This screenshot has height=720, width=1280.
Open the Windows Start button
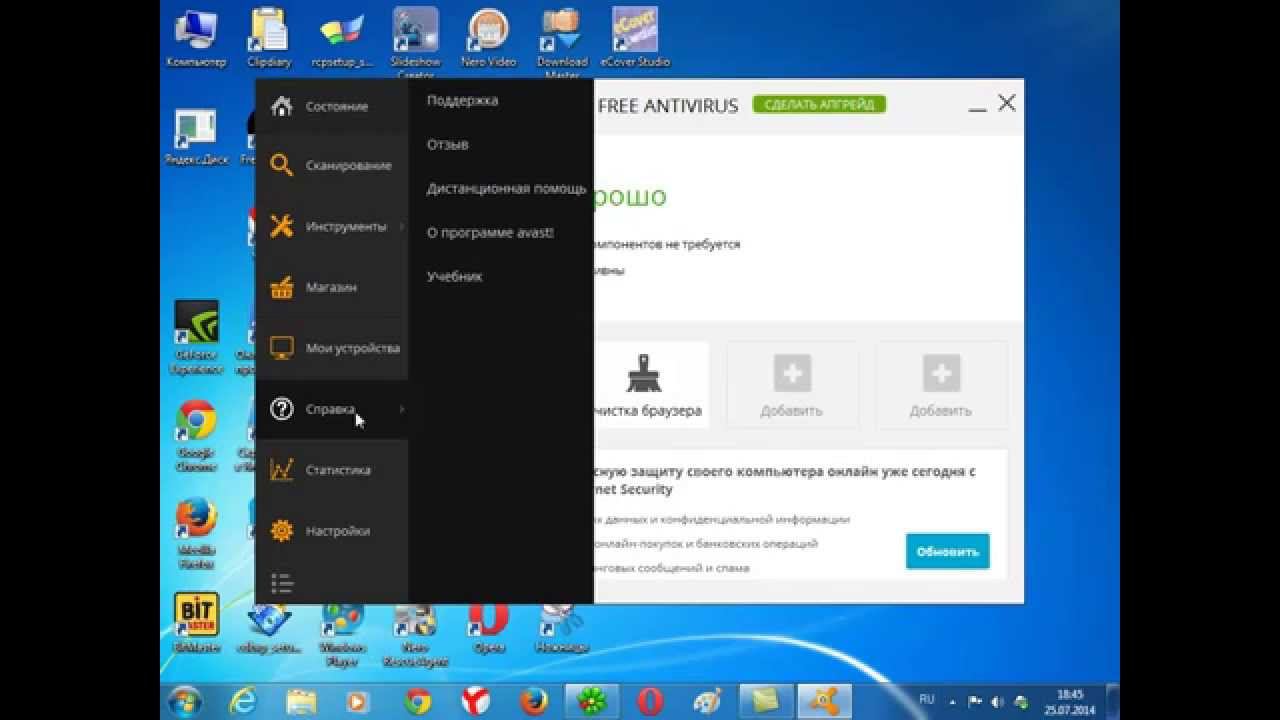(186, 701)
